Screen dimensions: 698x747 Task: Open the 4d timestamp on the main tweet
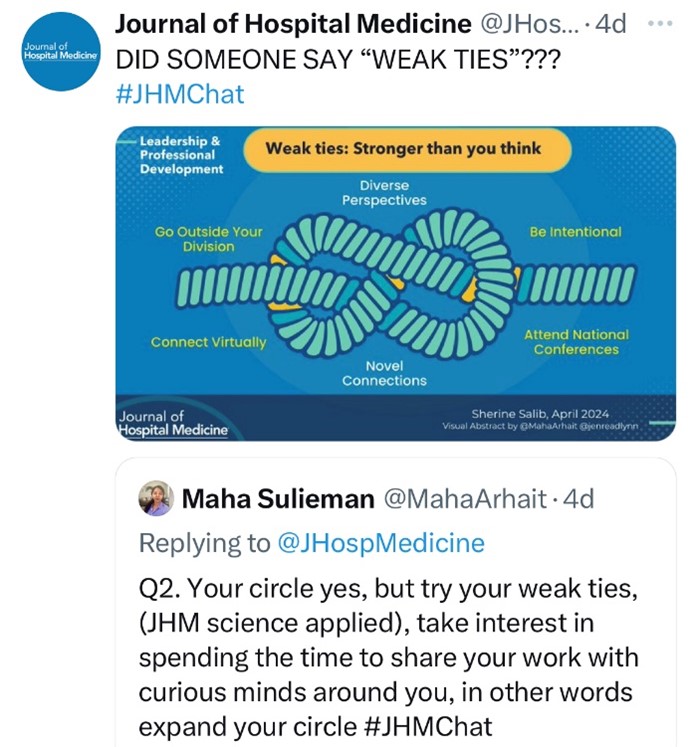point(611,23)
